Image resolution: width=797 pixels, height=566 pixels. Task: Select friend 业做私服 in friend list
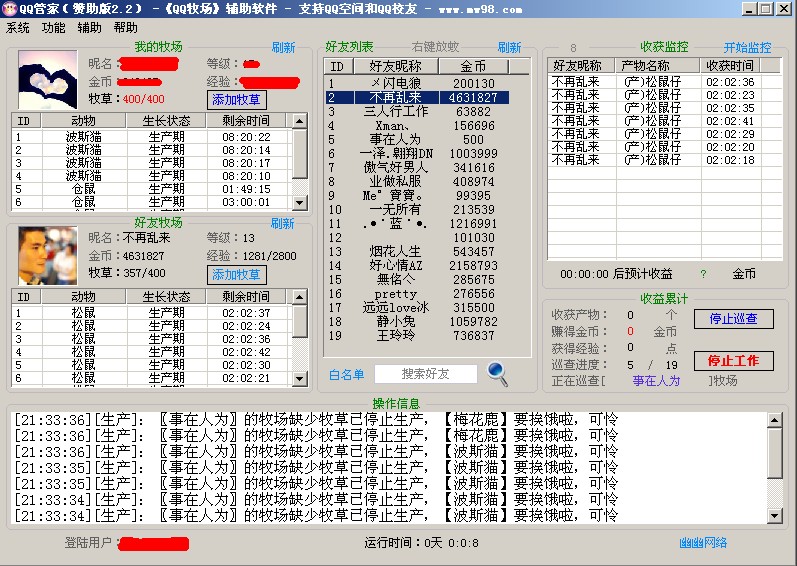(x=417, y=181)
